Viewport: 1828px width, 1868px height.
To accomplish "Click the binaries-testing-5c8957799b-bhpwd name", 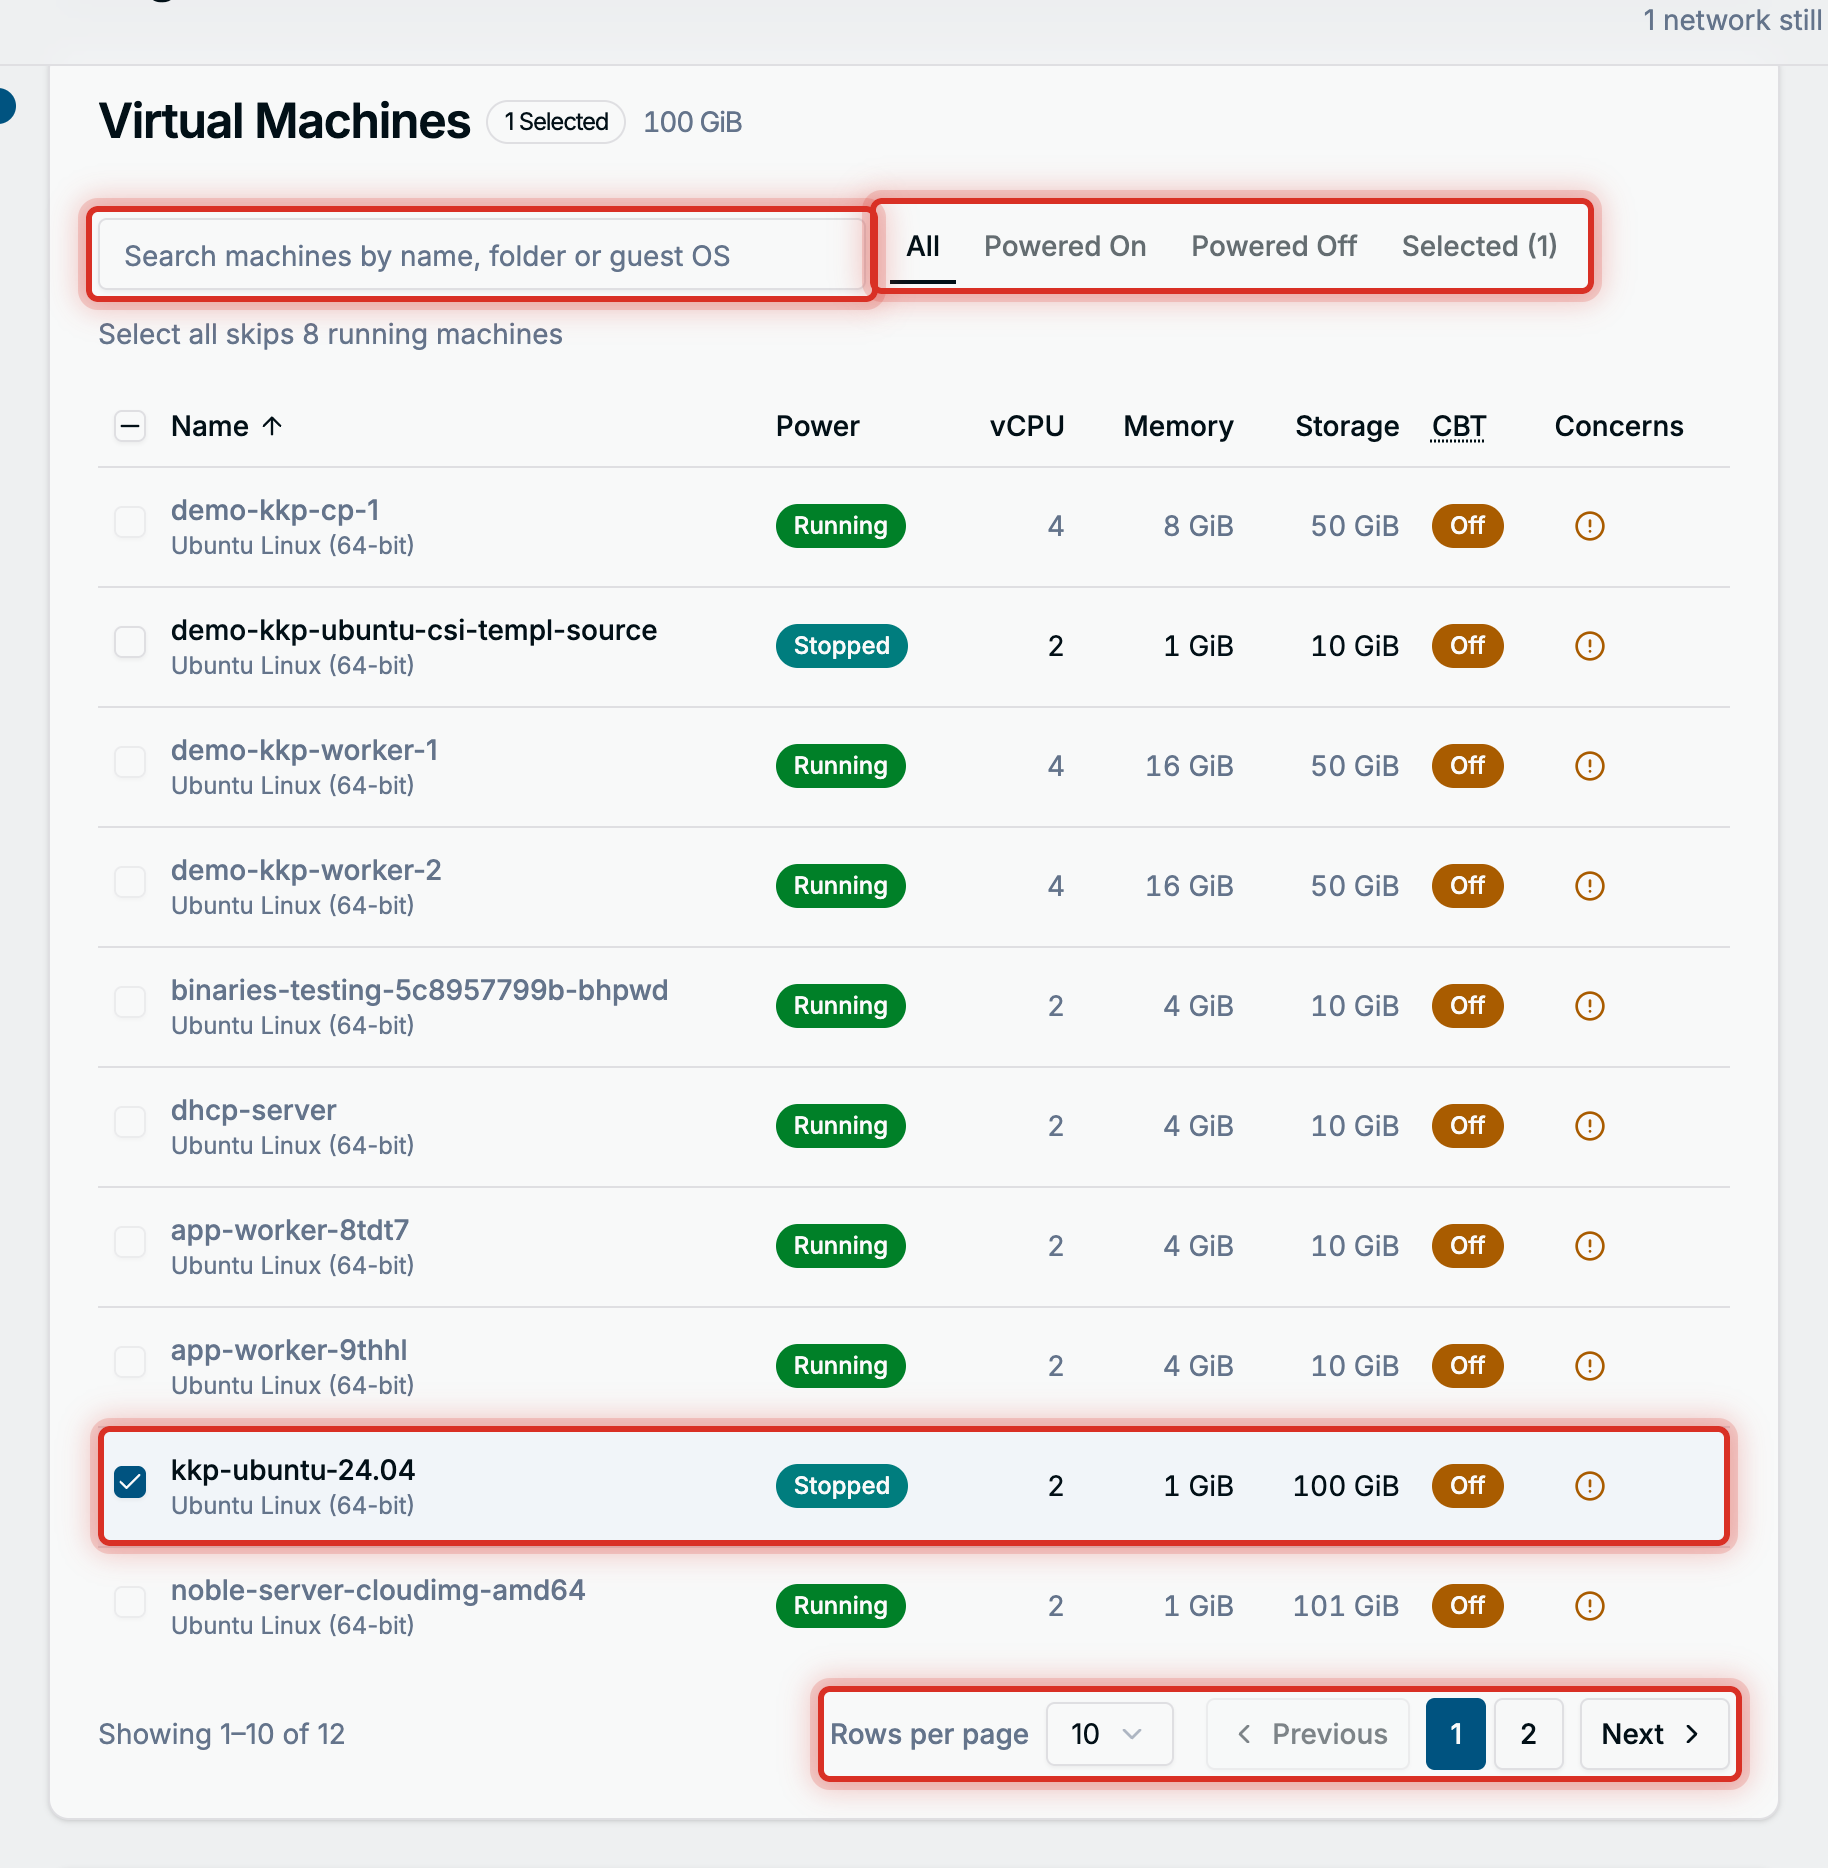I will point(419,990).
